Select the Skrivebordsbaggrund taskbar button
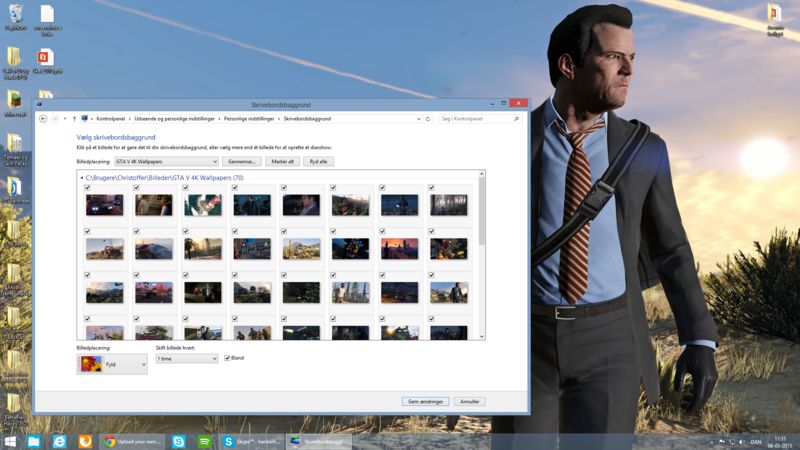Image resolution: width=800 pixels, height=450 pixels. point(319,441)
